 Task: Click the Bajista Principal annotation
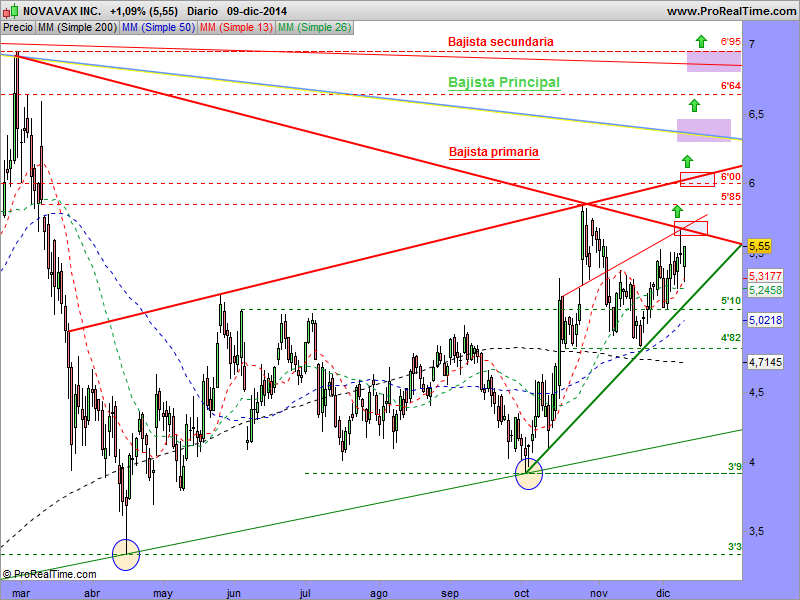(x=504, y=82)
